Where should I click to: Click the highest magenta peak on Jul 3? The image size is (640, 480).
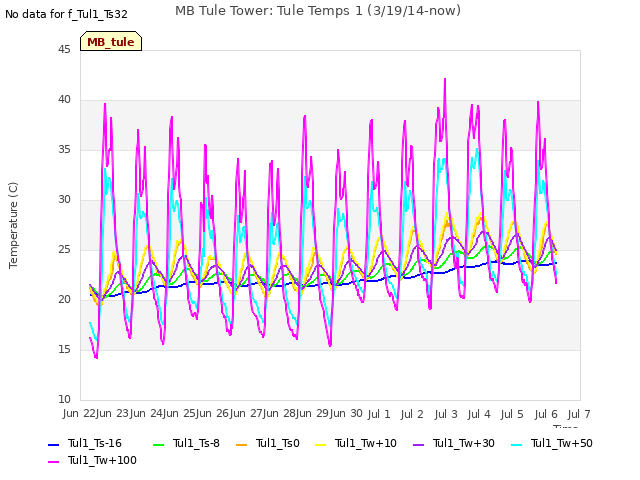[445, 79]
